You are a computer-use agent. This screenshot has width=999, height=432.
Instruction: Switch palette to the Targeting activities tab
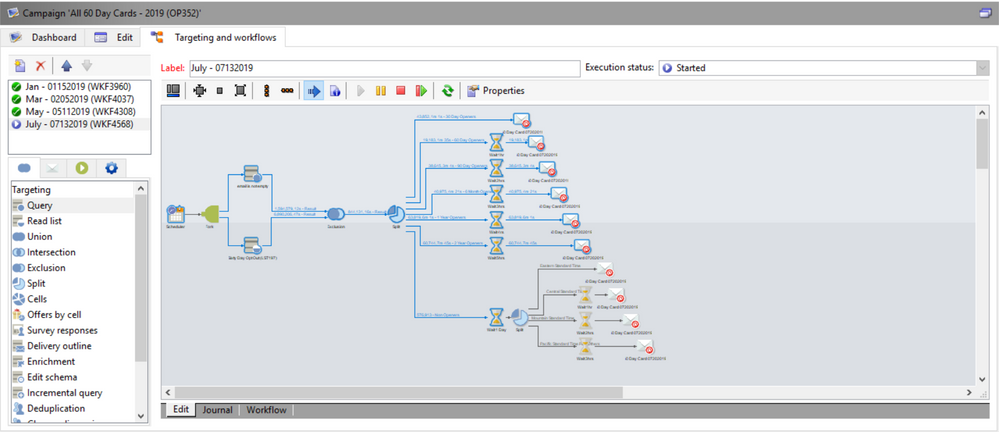pos(25,168)
